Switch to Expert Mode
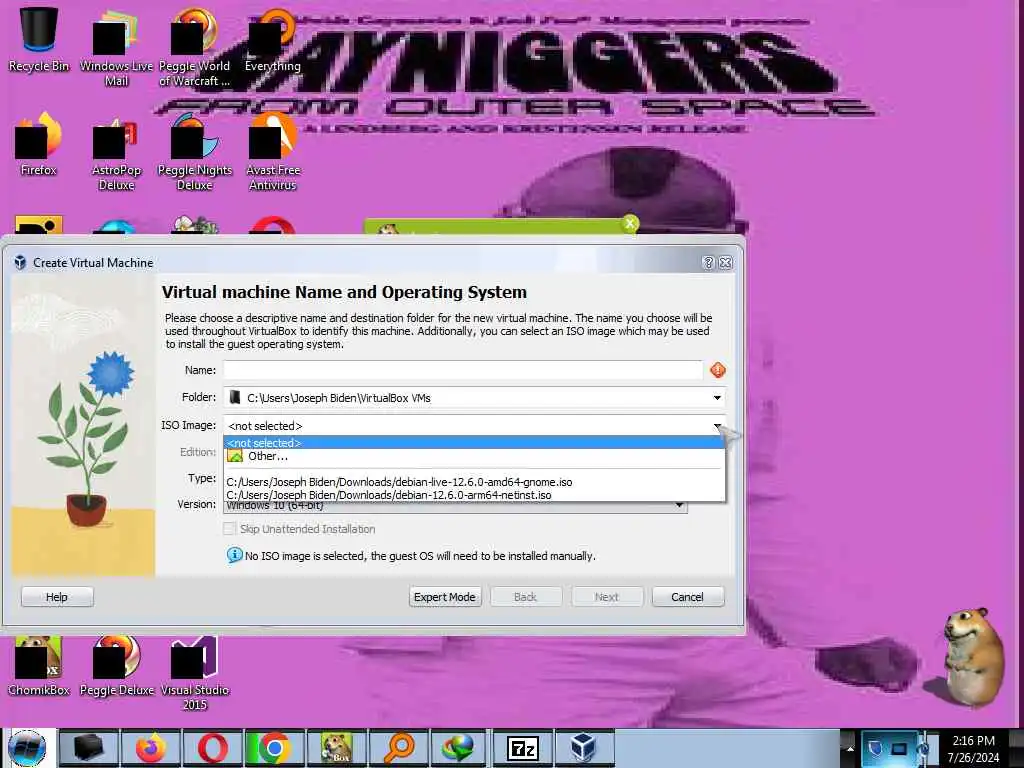1024x768 pixels. pos(445,597)
